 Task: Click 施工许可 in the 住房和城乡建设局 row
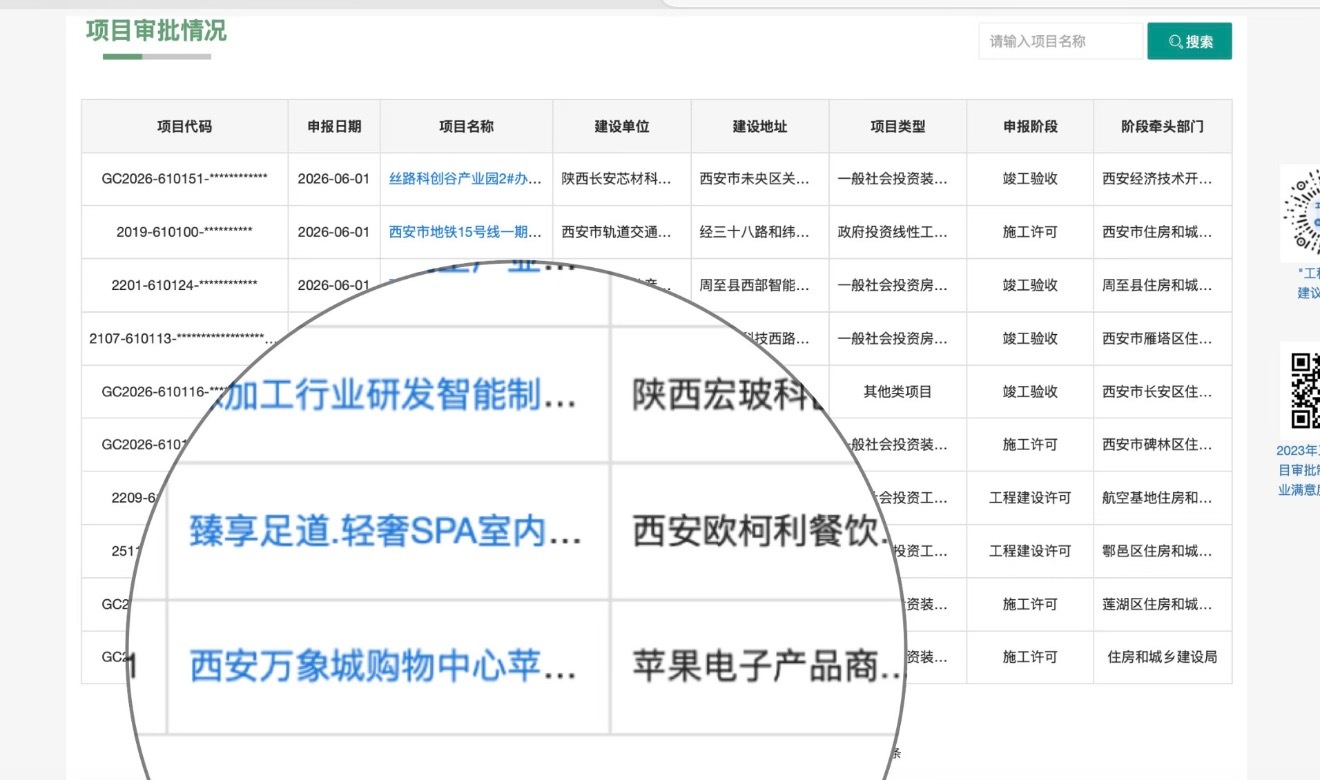[x=1030, y=657]
